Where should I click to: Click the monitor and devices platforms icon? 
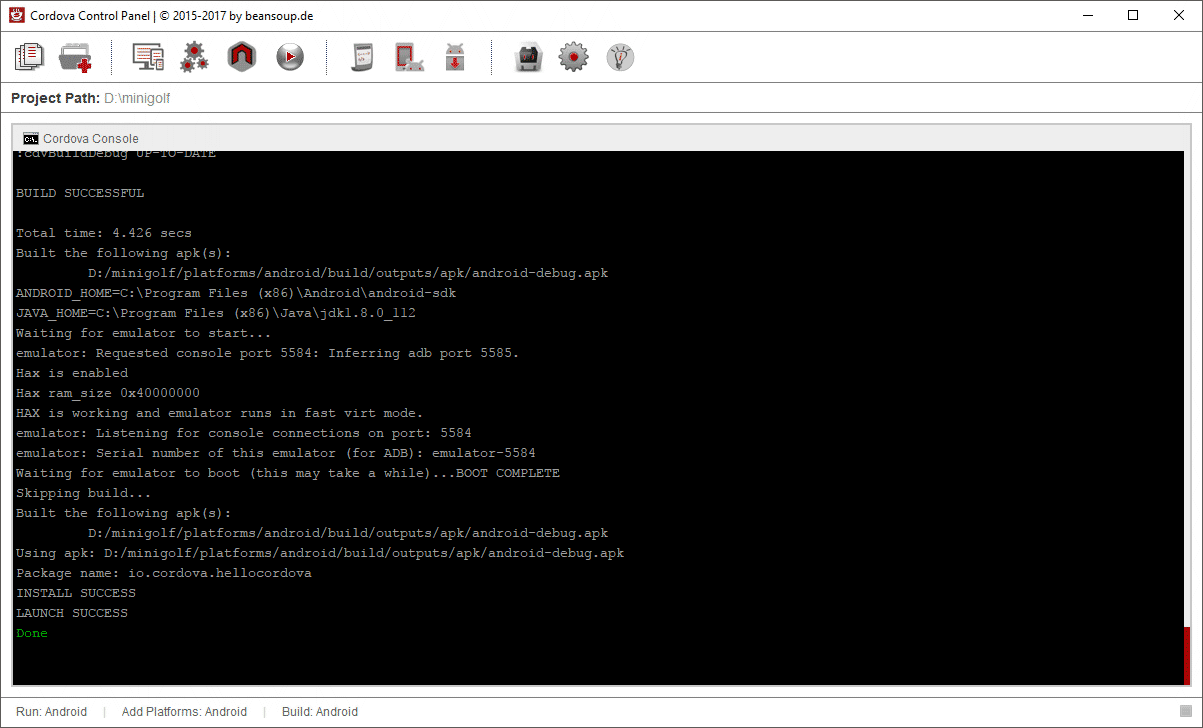148,57
